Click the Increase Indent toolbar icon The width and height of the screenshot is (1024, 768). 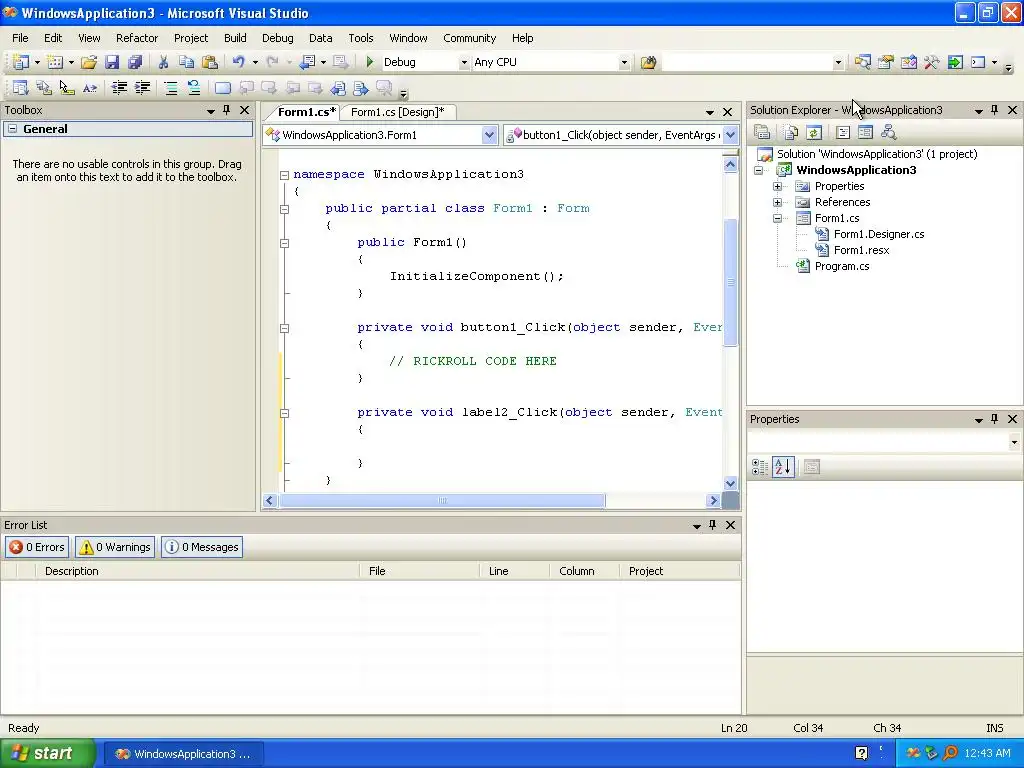point(142,88)
